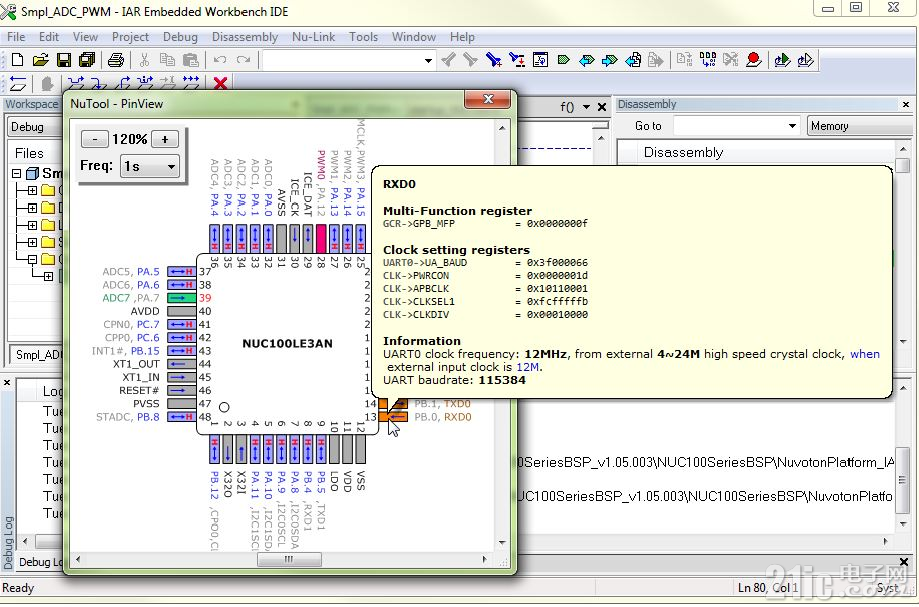Close the Disassembly panel
The height and width of the screenshot is (607, 919).
coord(906,104)
